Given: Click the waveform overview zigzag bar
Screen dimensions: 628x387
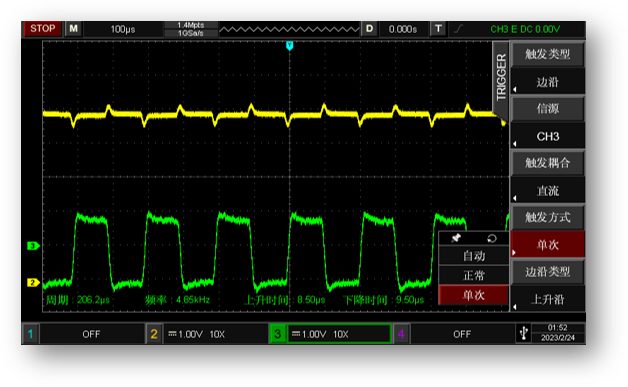Looking at the screenshot, I should pos(289,29).
